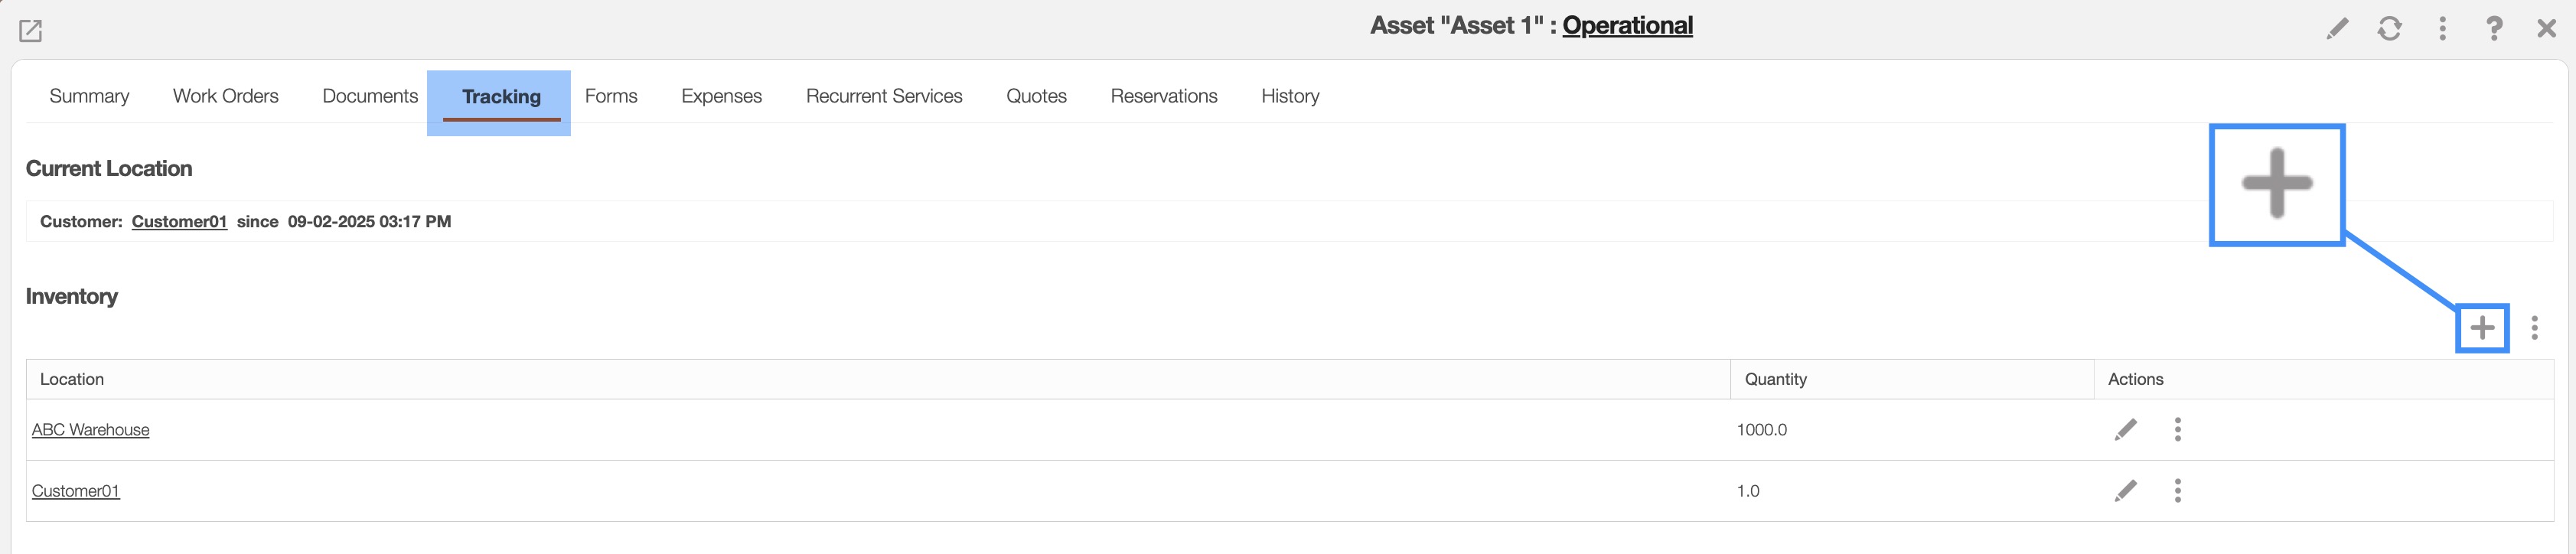Click the edit asset pencil icon

coord(2337,29)
